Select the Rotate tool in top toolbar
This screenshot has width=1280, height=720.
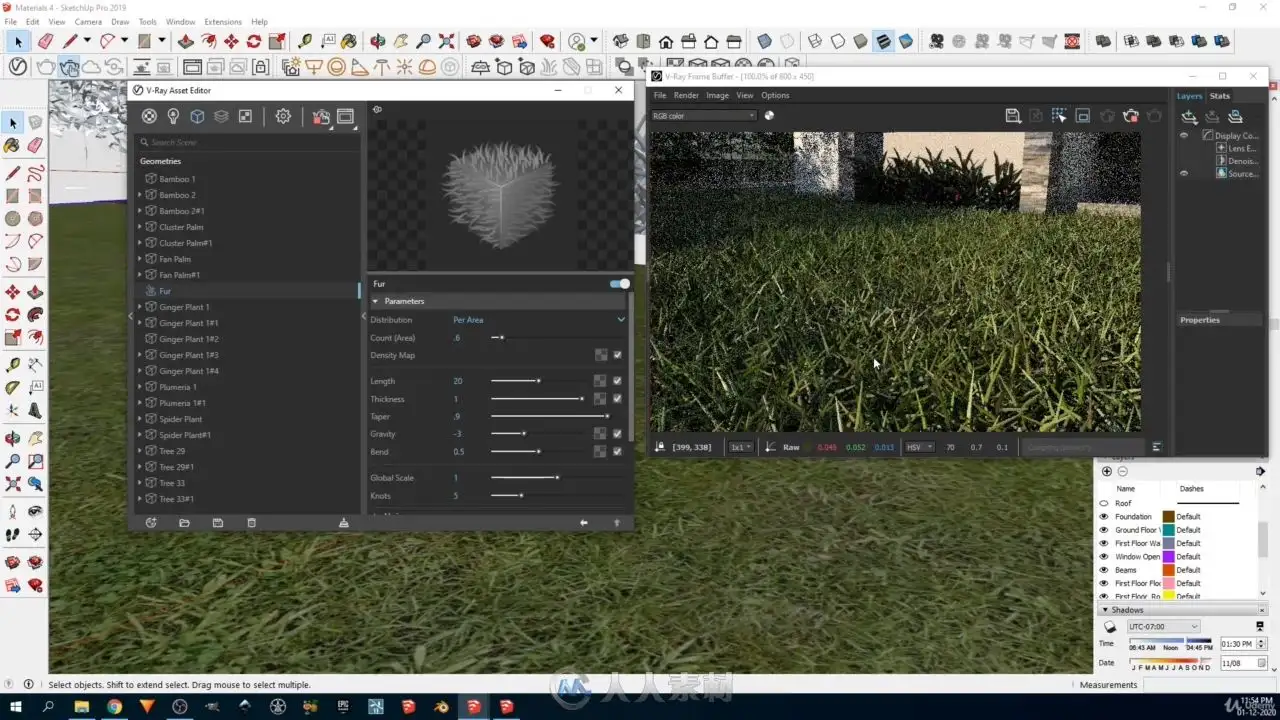pyautogui.click(x=254, y=41)
